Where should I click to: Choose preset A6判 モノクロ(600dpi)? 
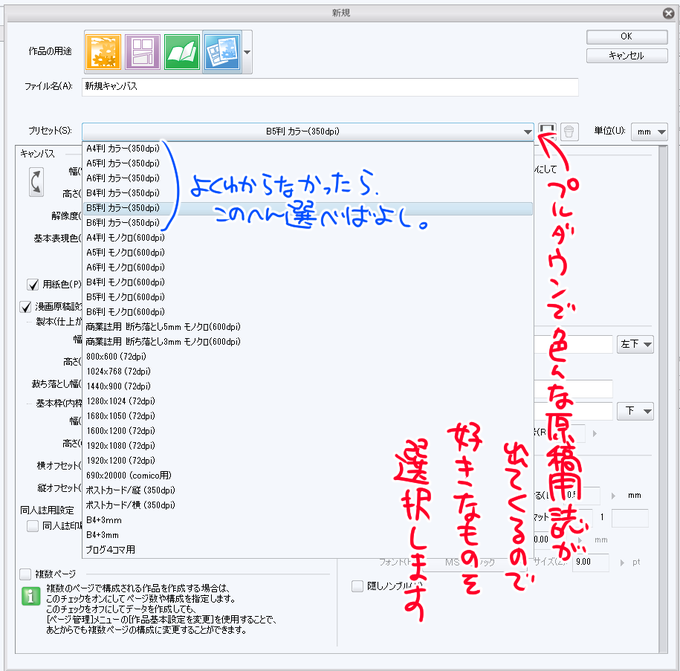[x=308, y=268]
